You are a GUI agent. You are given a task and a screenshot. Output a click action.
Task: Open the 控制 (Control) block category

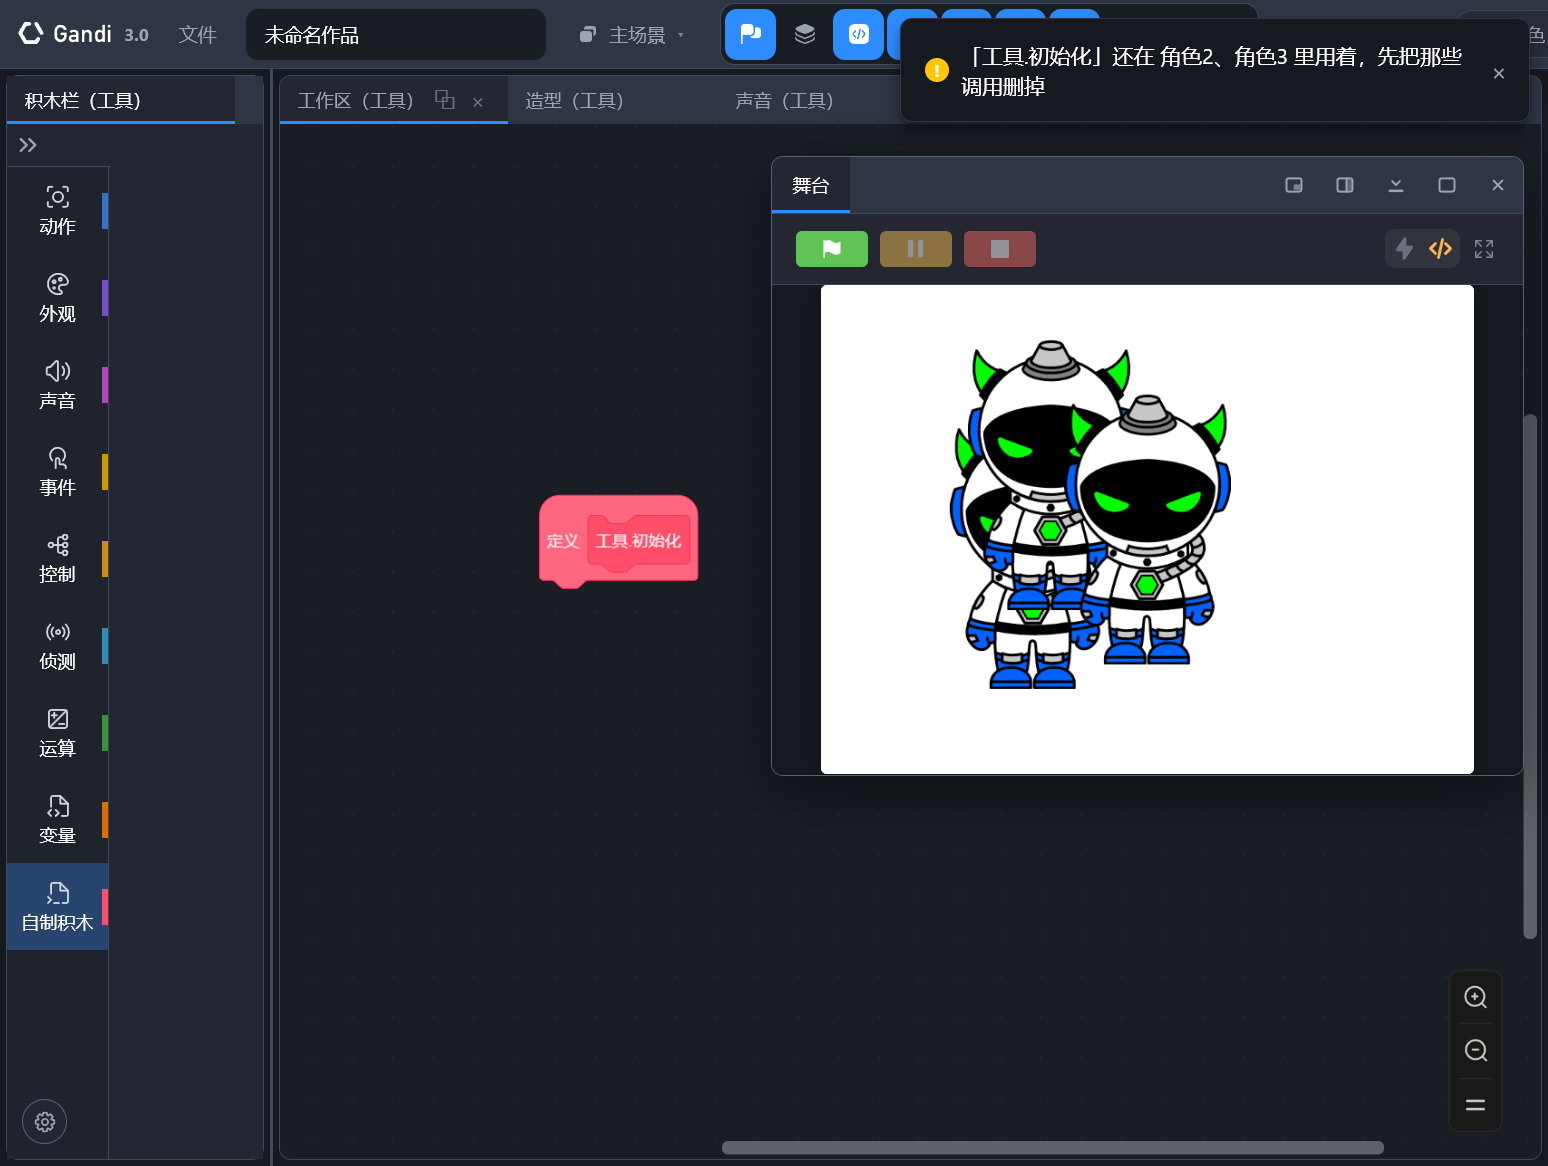[57, 559]
